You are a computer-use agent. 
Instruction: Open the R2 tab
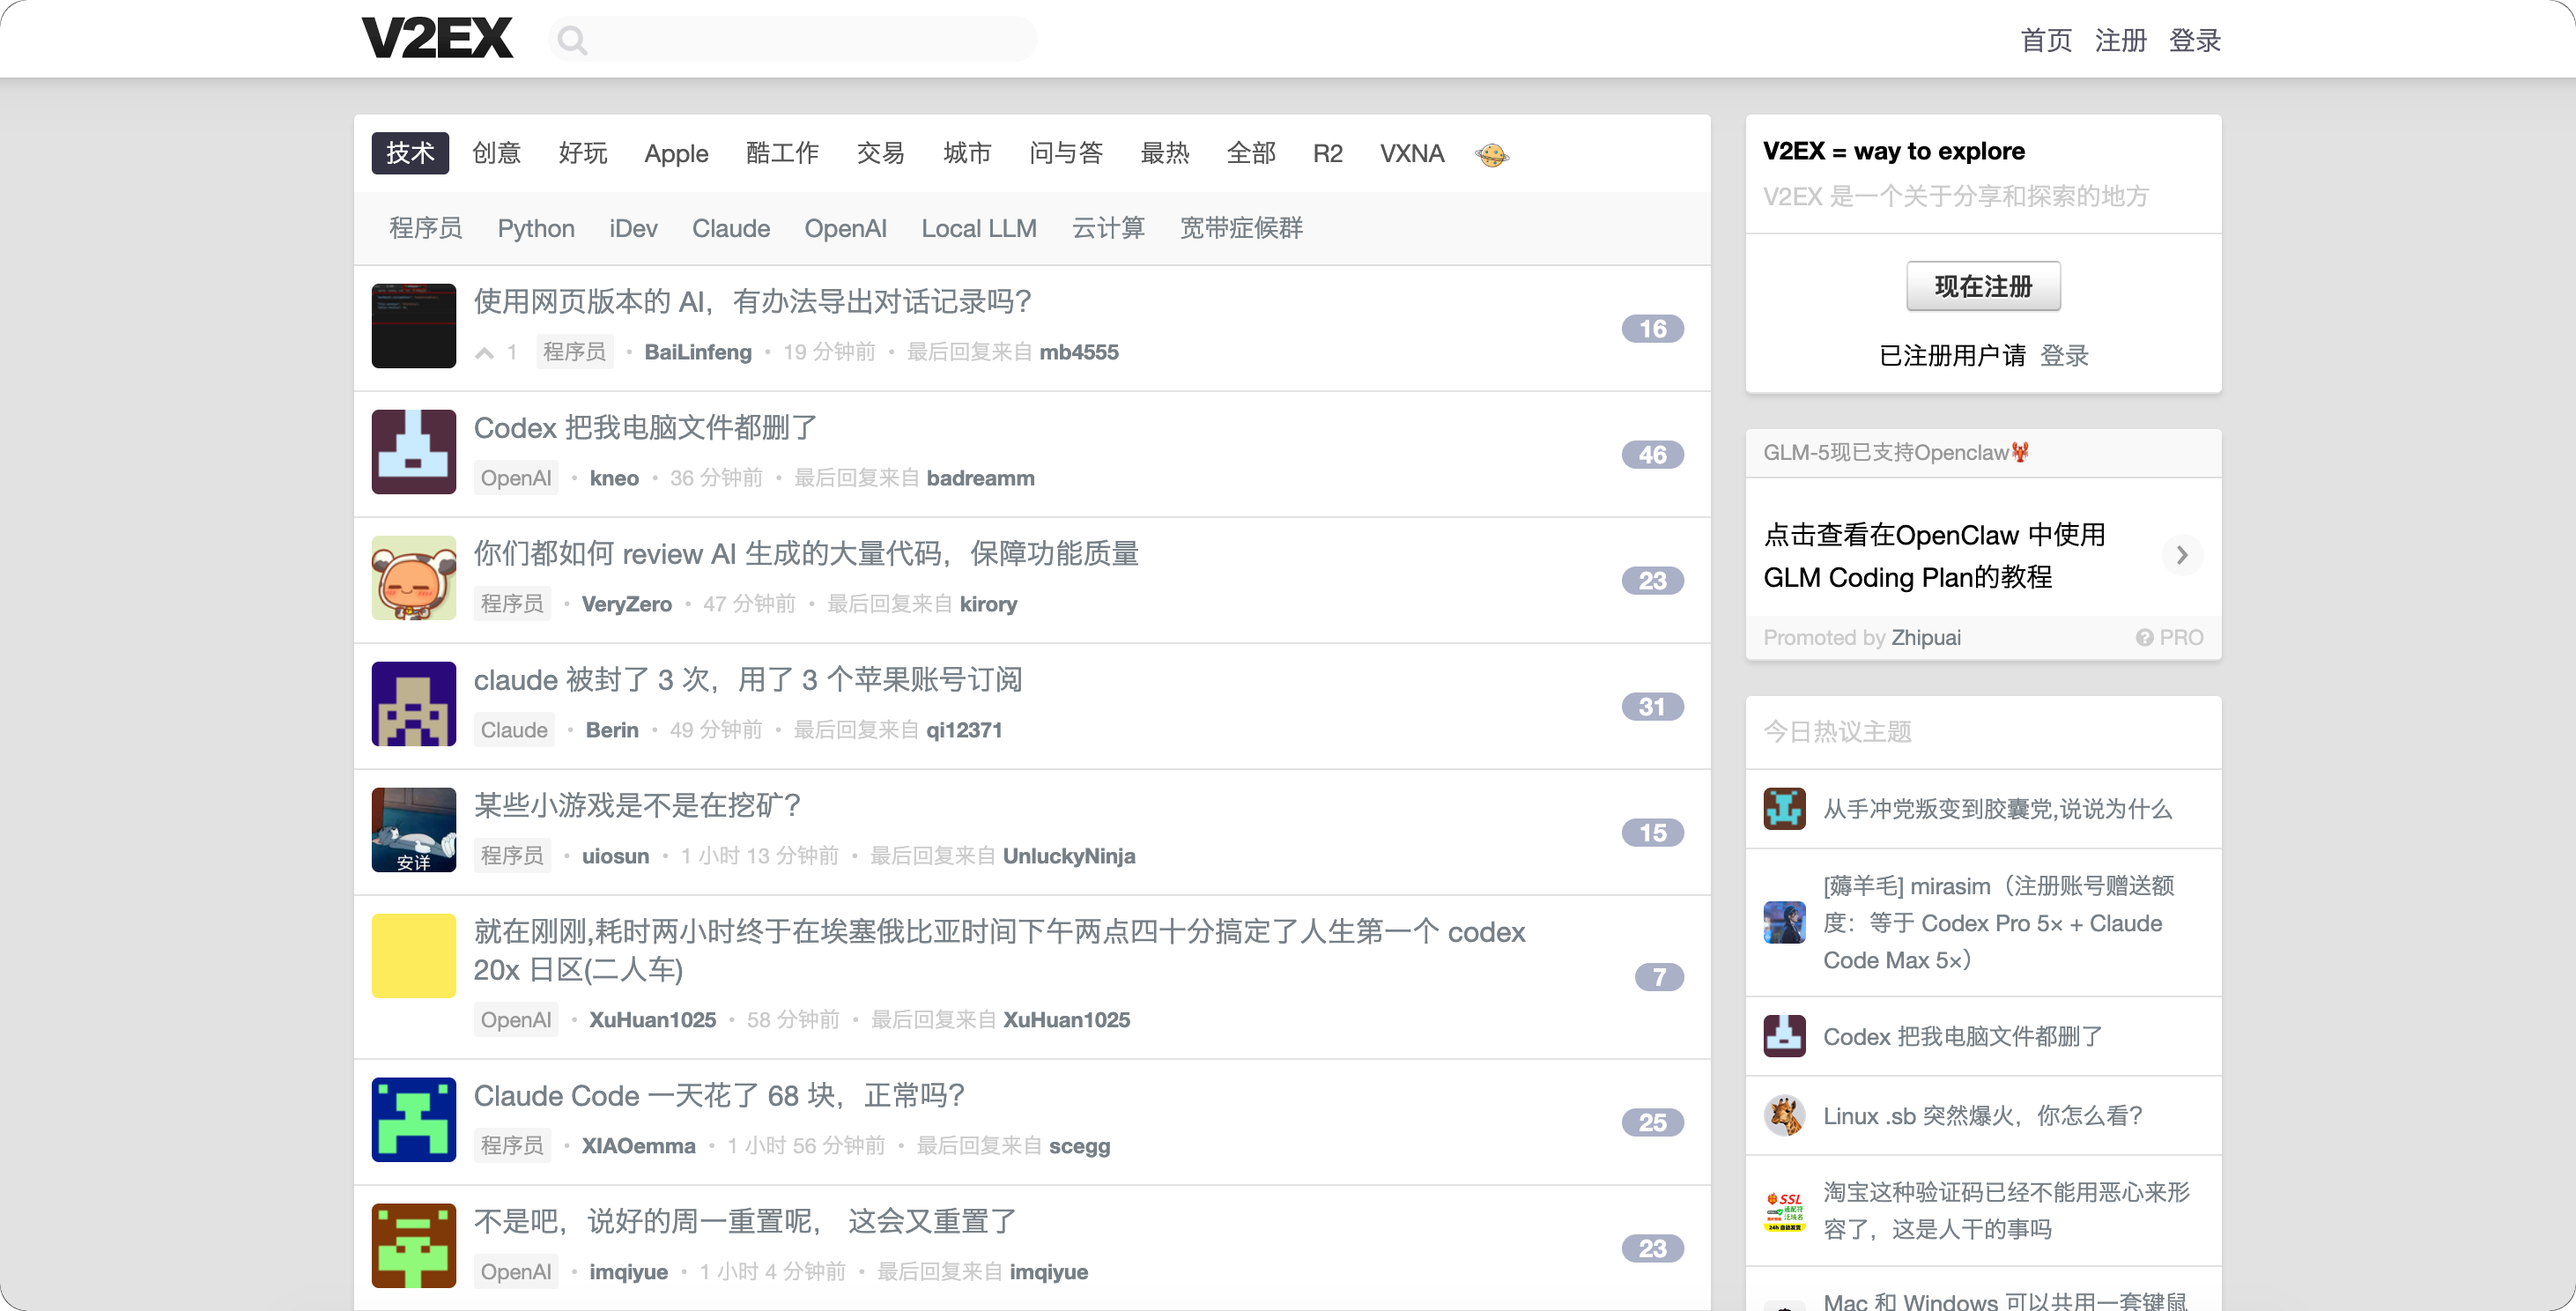coord(1328,153)
